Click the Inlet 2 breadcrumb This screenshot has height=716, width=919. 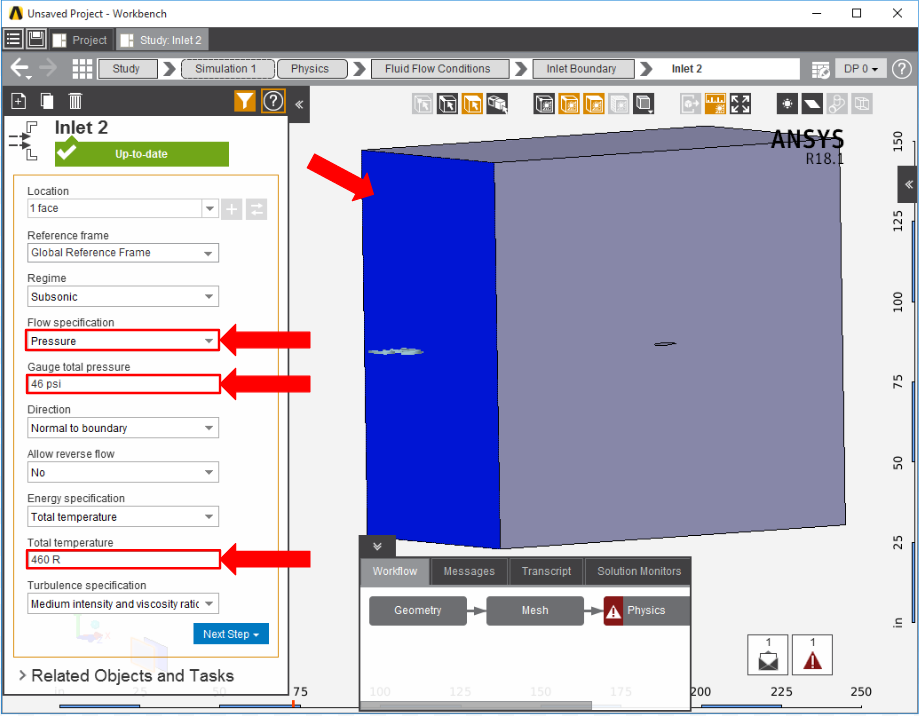[687, 69]
